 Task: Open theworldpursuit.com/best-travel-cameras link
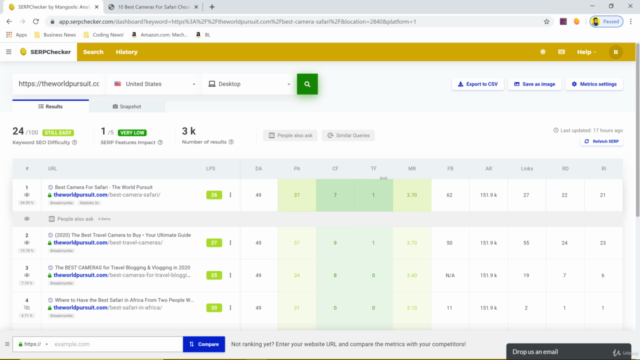pos(108,243)
